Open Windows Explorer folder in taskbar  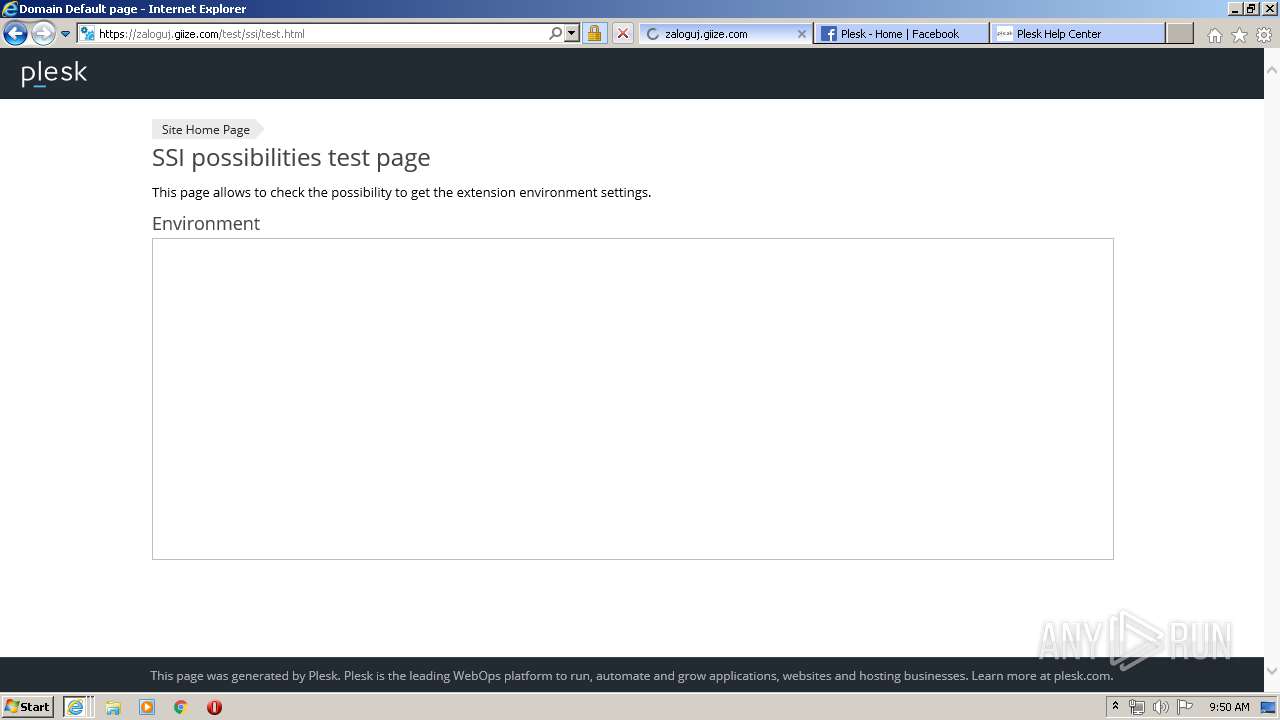click(113, 707)
